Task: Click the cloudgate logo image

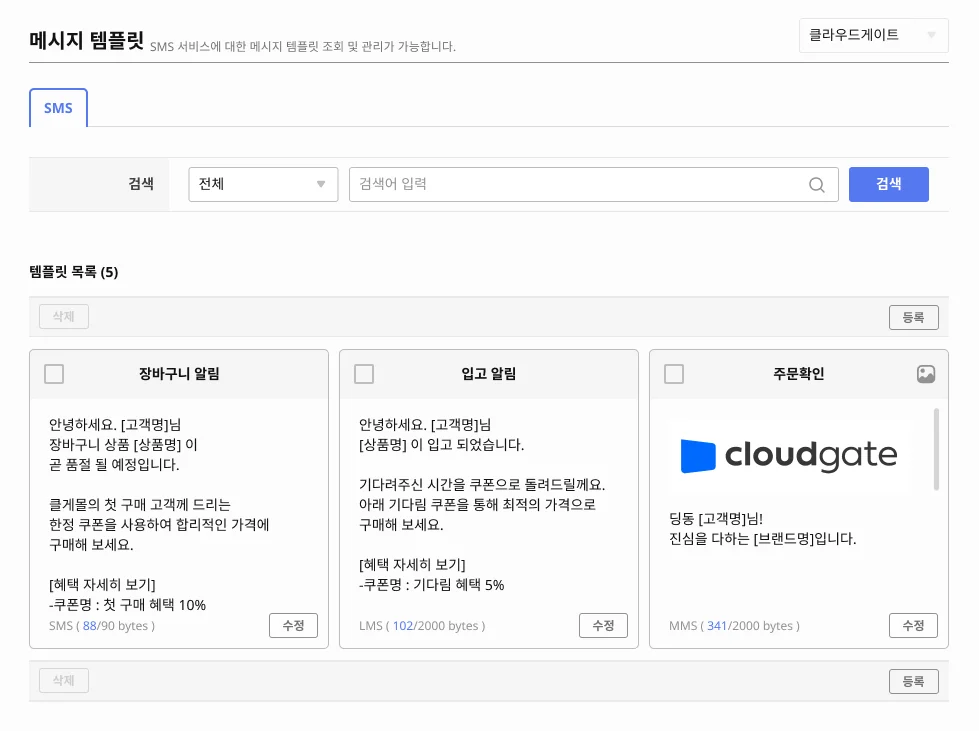Action: [x=790, y=453]
